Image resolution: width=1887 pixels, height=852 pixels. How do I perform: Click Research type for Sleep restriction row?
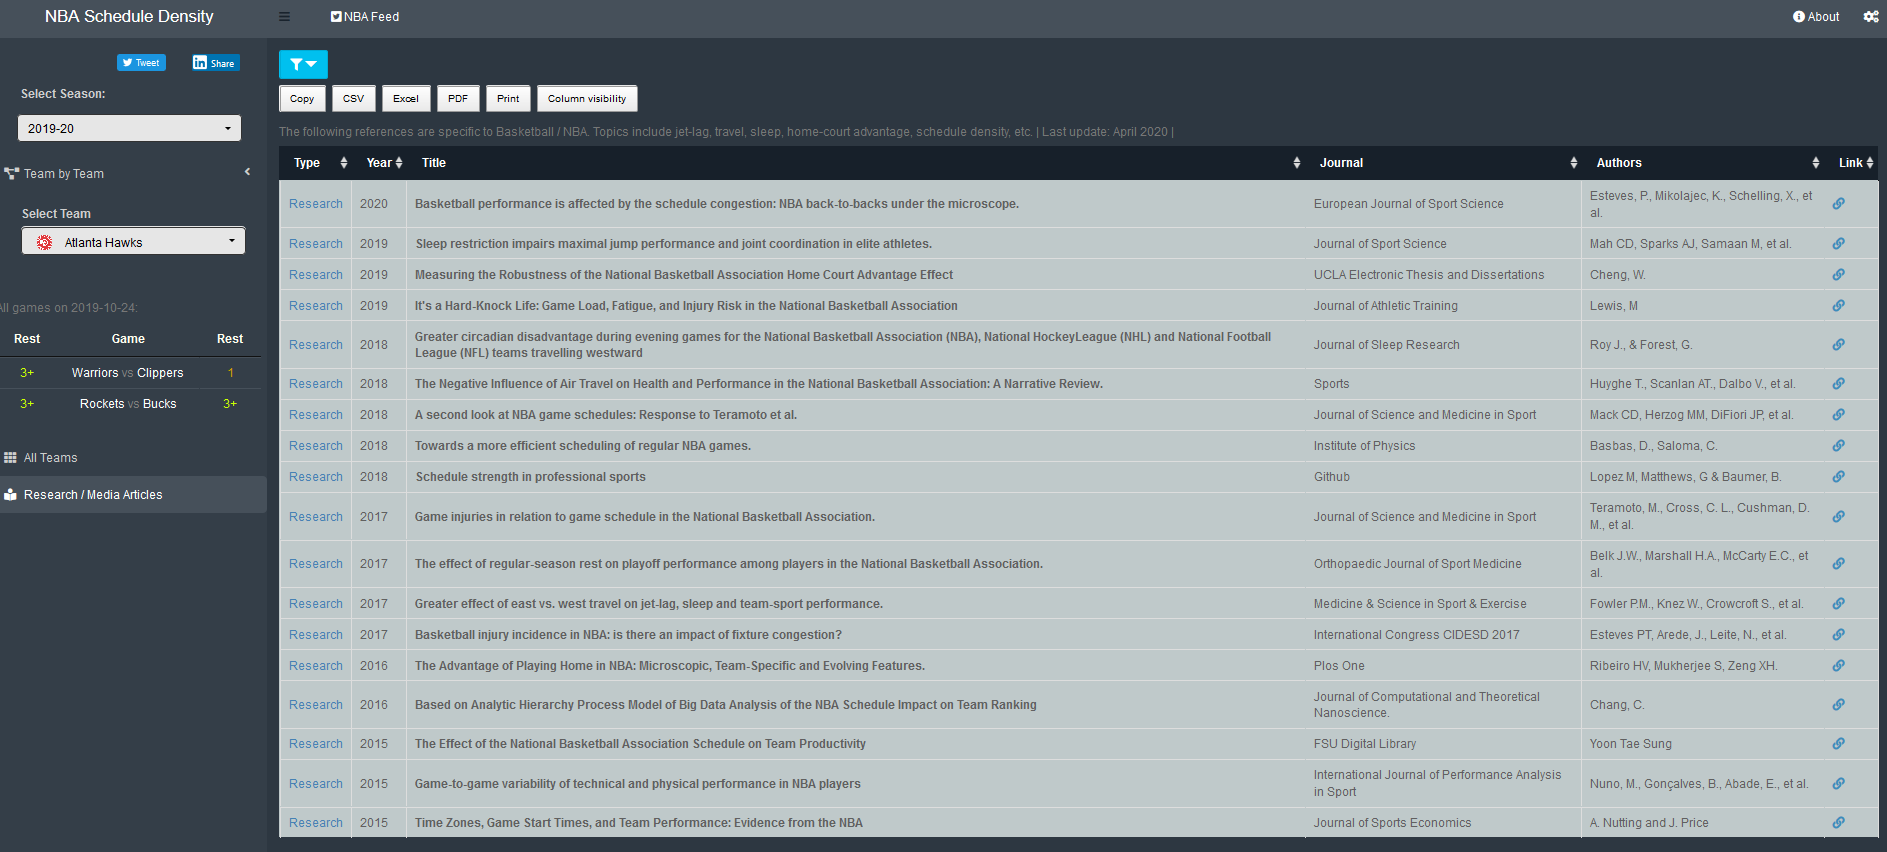click(316, 244)
